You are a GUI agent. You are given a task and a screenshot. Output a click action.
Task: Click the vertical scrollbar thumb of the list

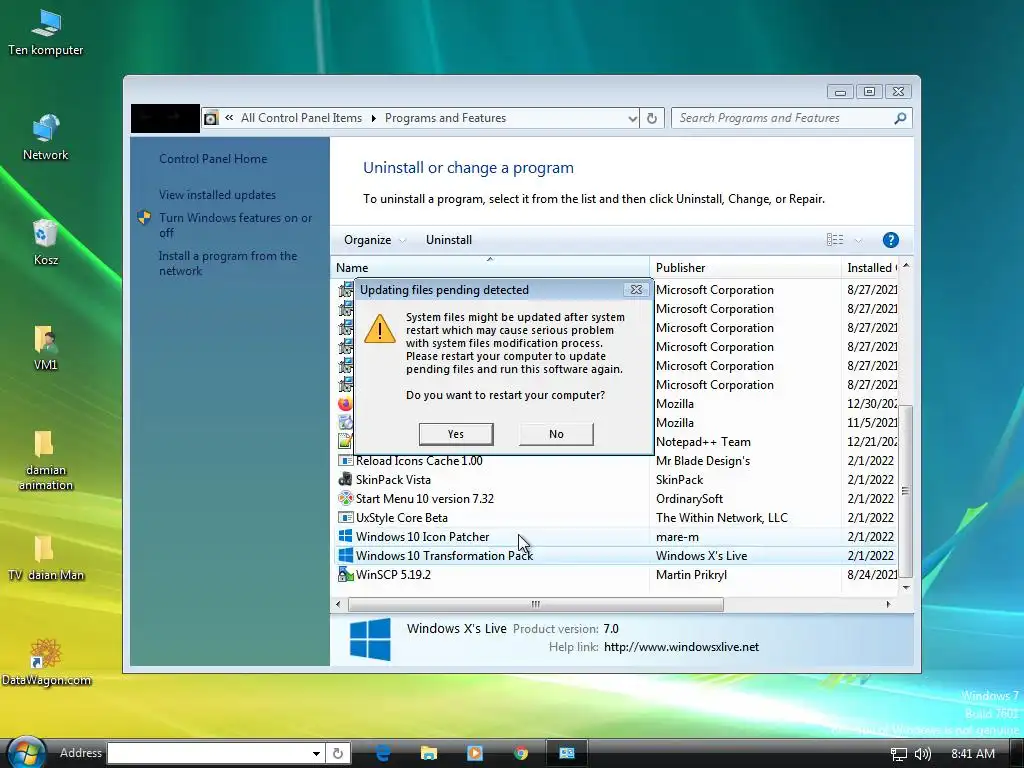tap(905, 491)
